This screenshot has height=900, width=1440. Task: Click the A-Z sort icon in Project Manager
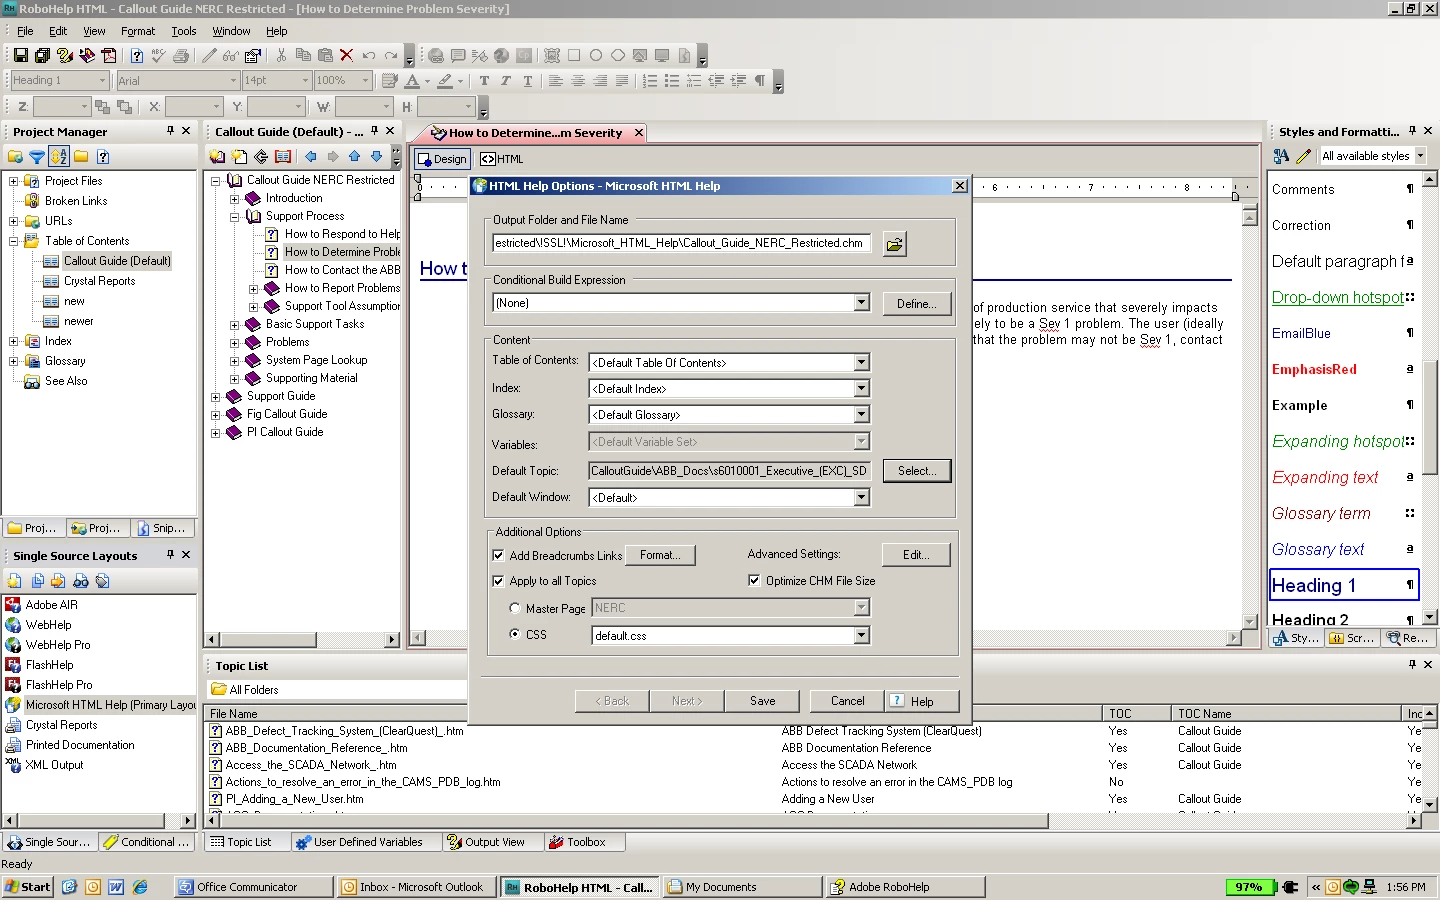[59, 157]
